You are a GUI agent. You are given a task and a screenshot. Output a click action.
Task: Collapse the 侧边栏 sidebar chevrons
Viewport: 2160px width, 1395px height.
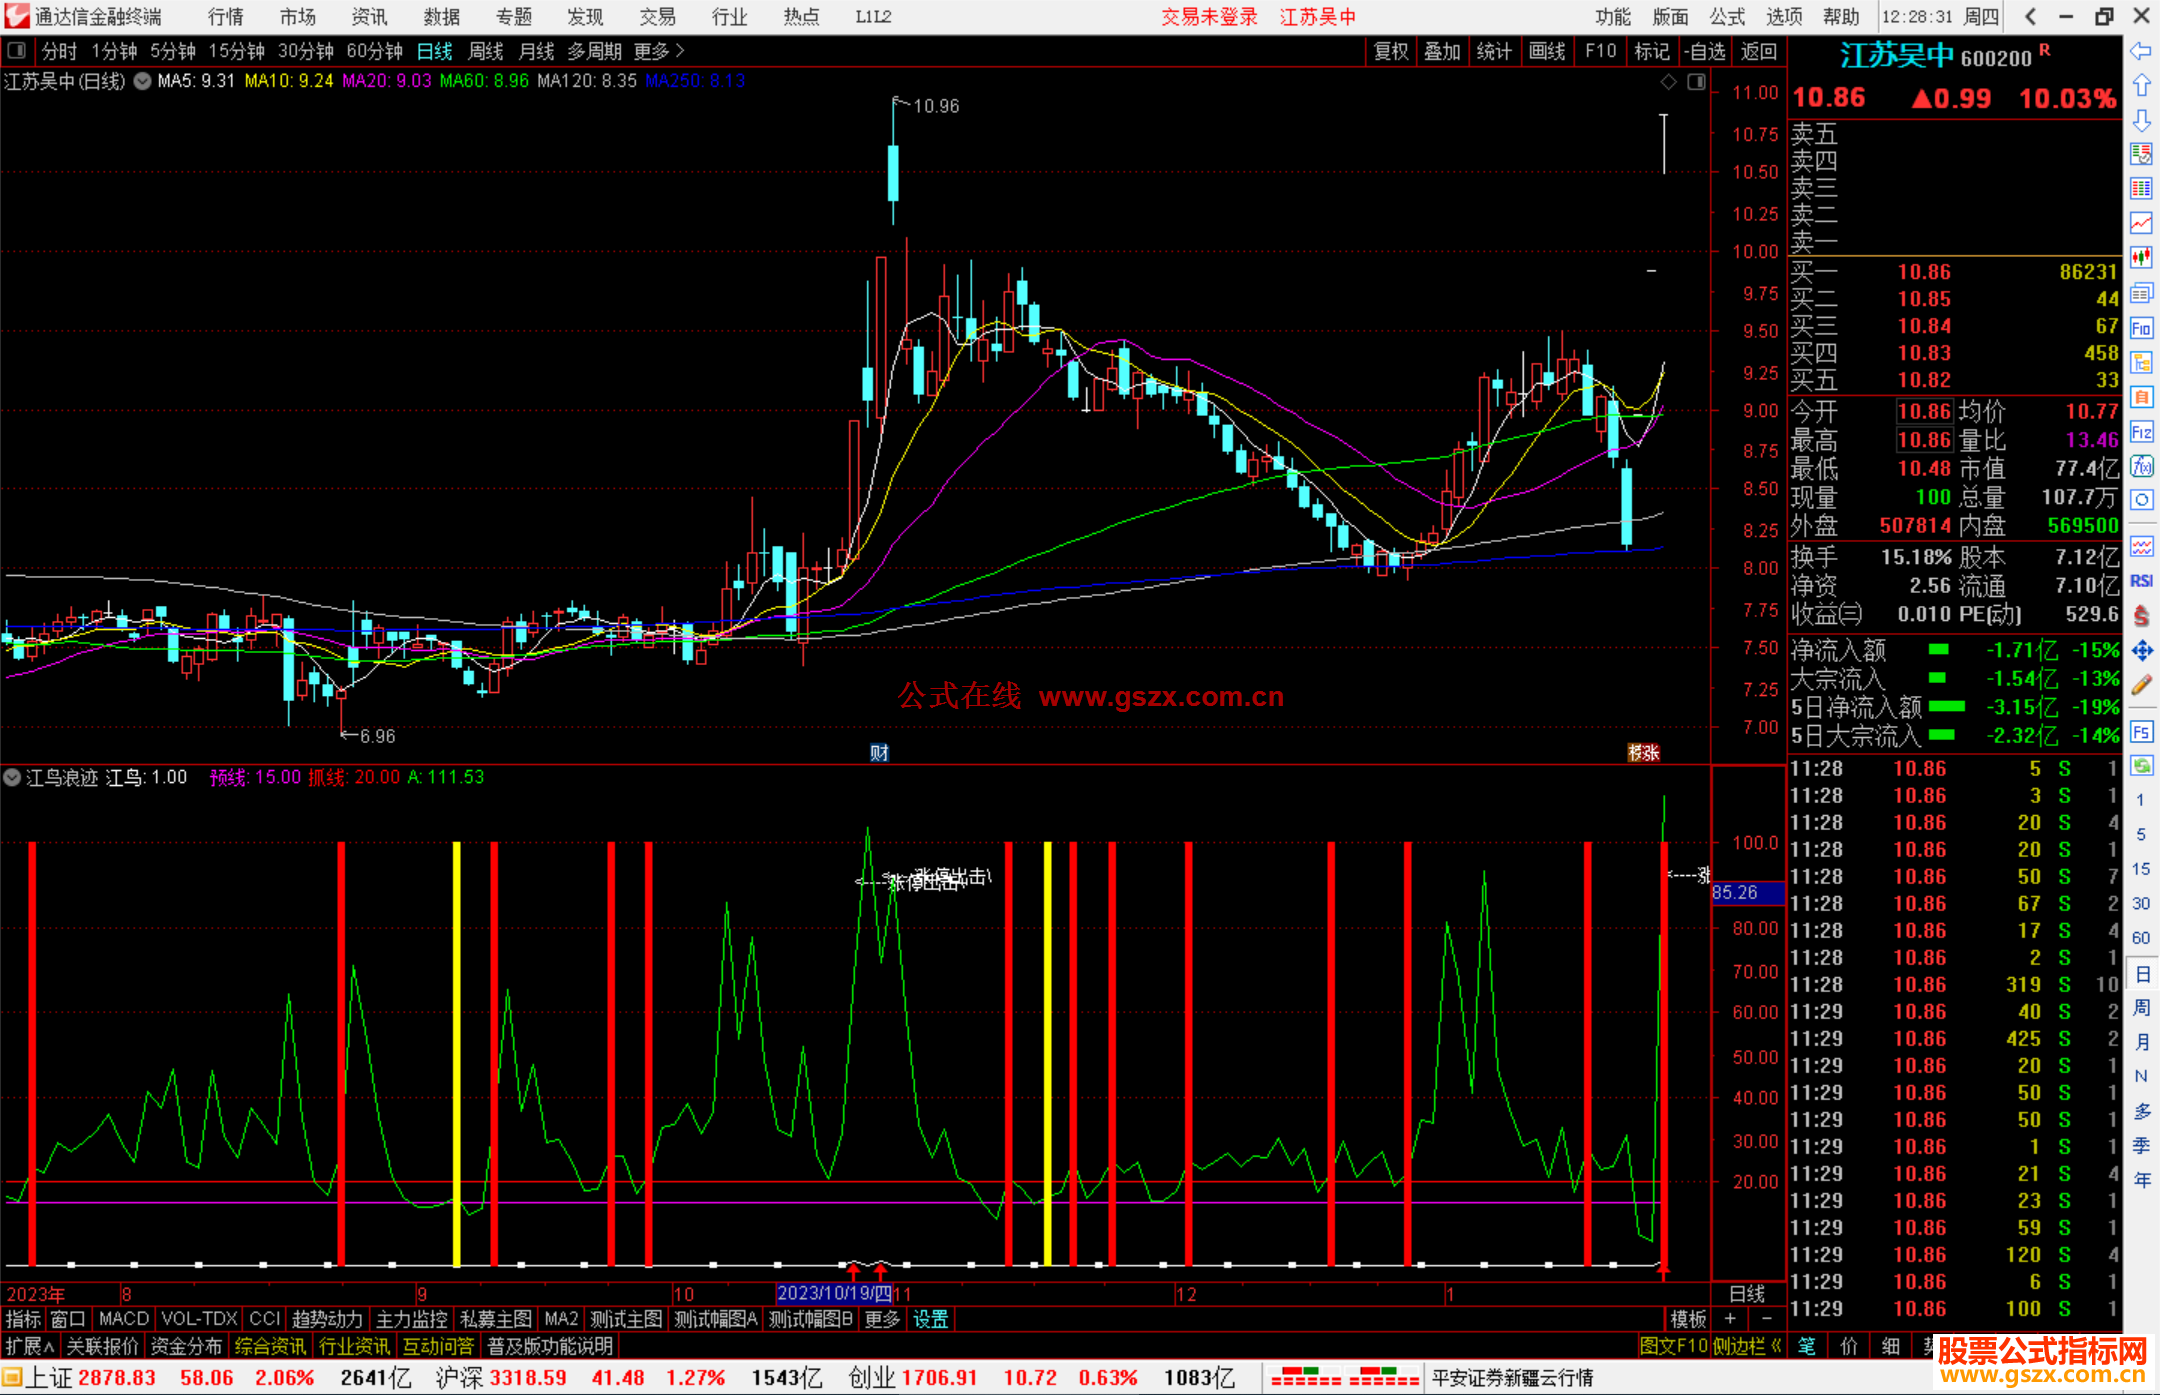point(1776,1346)
